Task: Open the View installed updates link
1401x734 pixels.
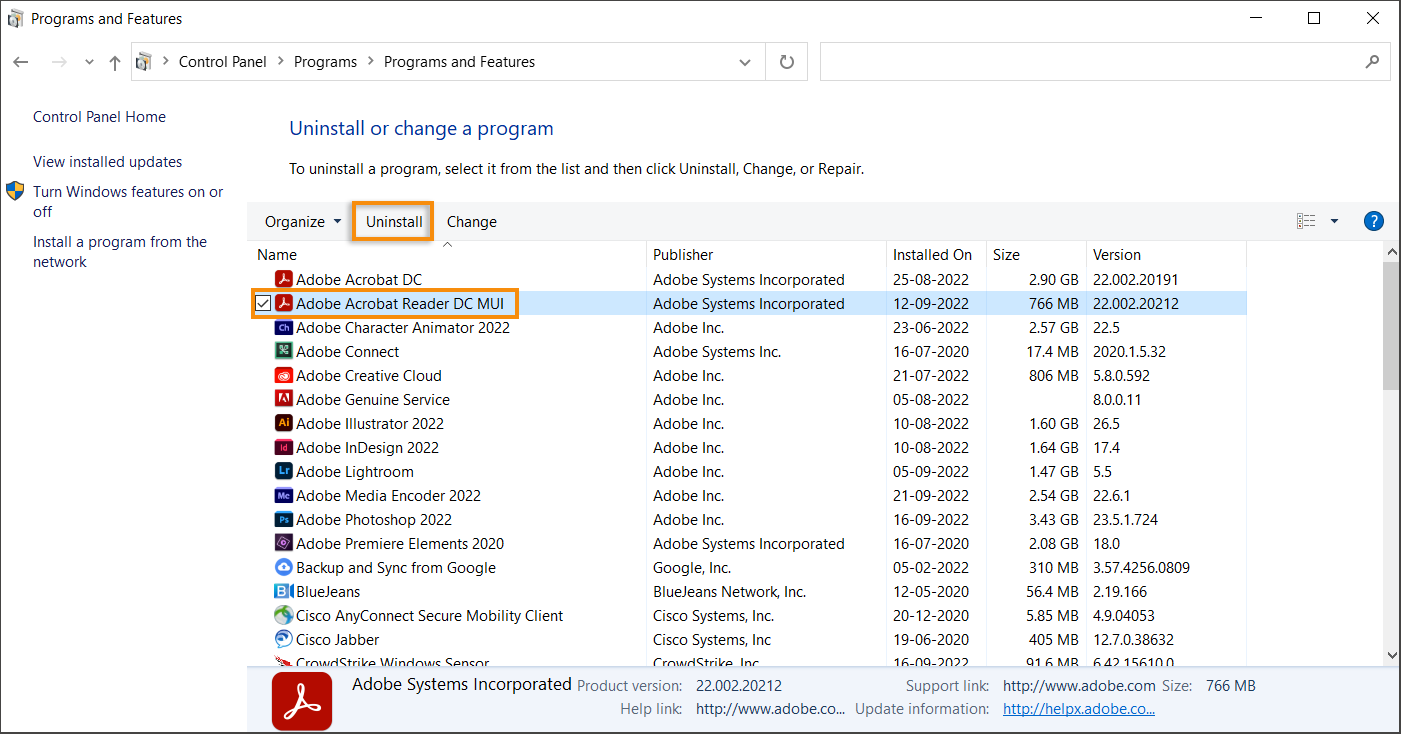Action: pyautogui.click(x=107, y=161)
